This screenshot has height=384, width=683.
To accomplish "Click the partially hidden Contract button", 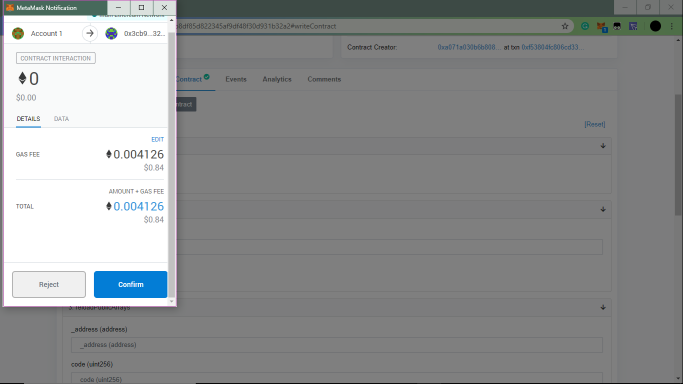I will [x=186, y=104].
